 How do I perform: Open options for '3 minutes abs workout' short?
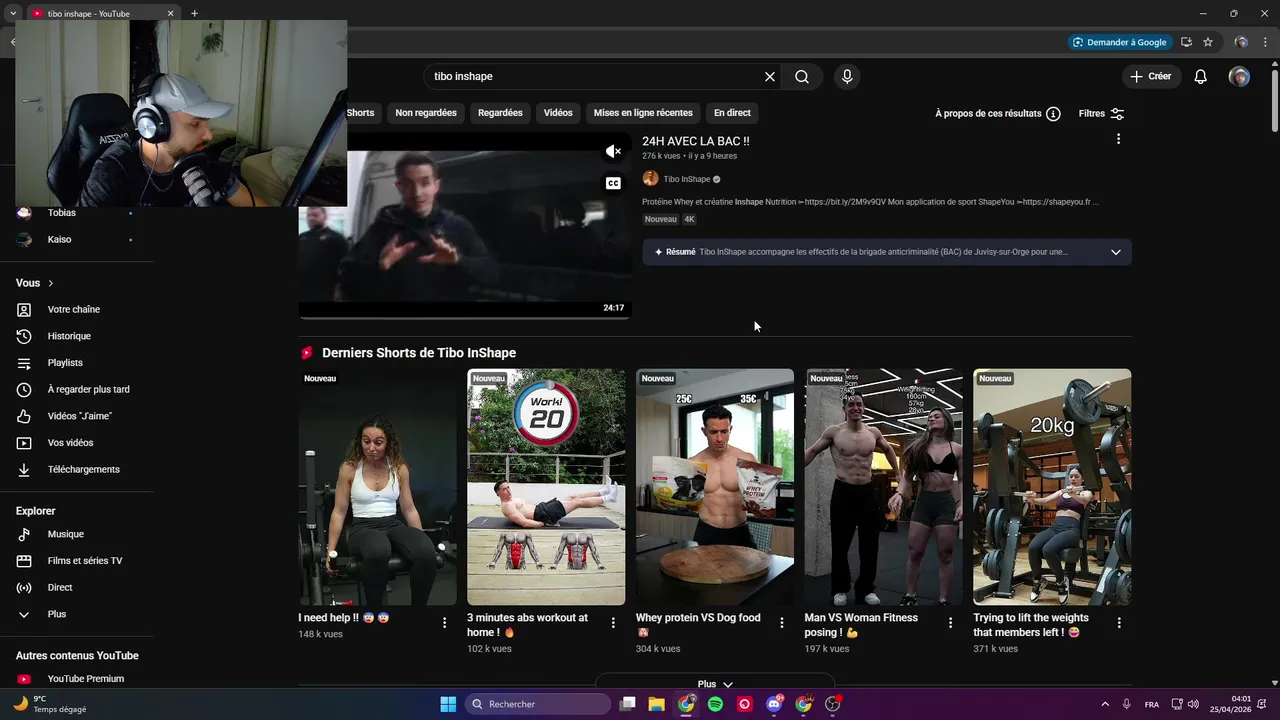[x=613, y=623]
